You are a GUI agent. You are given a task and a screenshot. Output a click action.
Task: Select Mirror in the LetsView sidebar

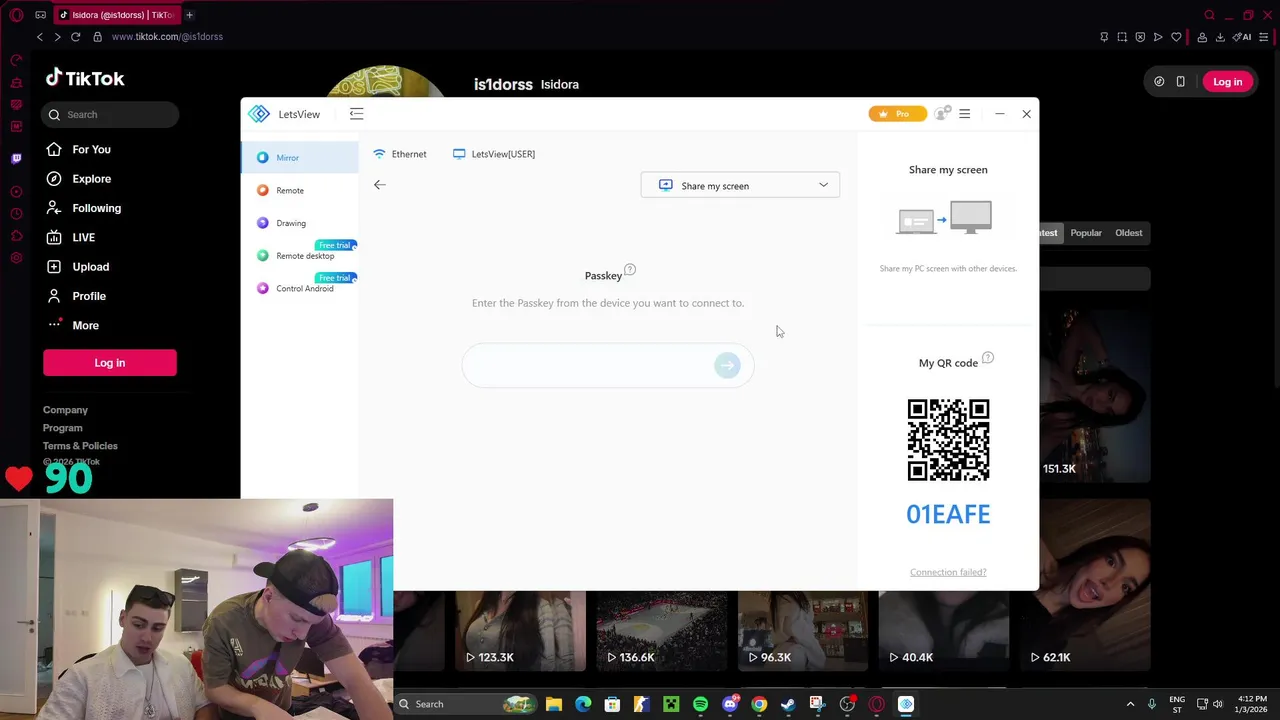point(299,157)
